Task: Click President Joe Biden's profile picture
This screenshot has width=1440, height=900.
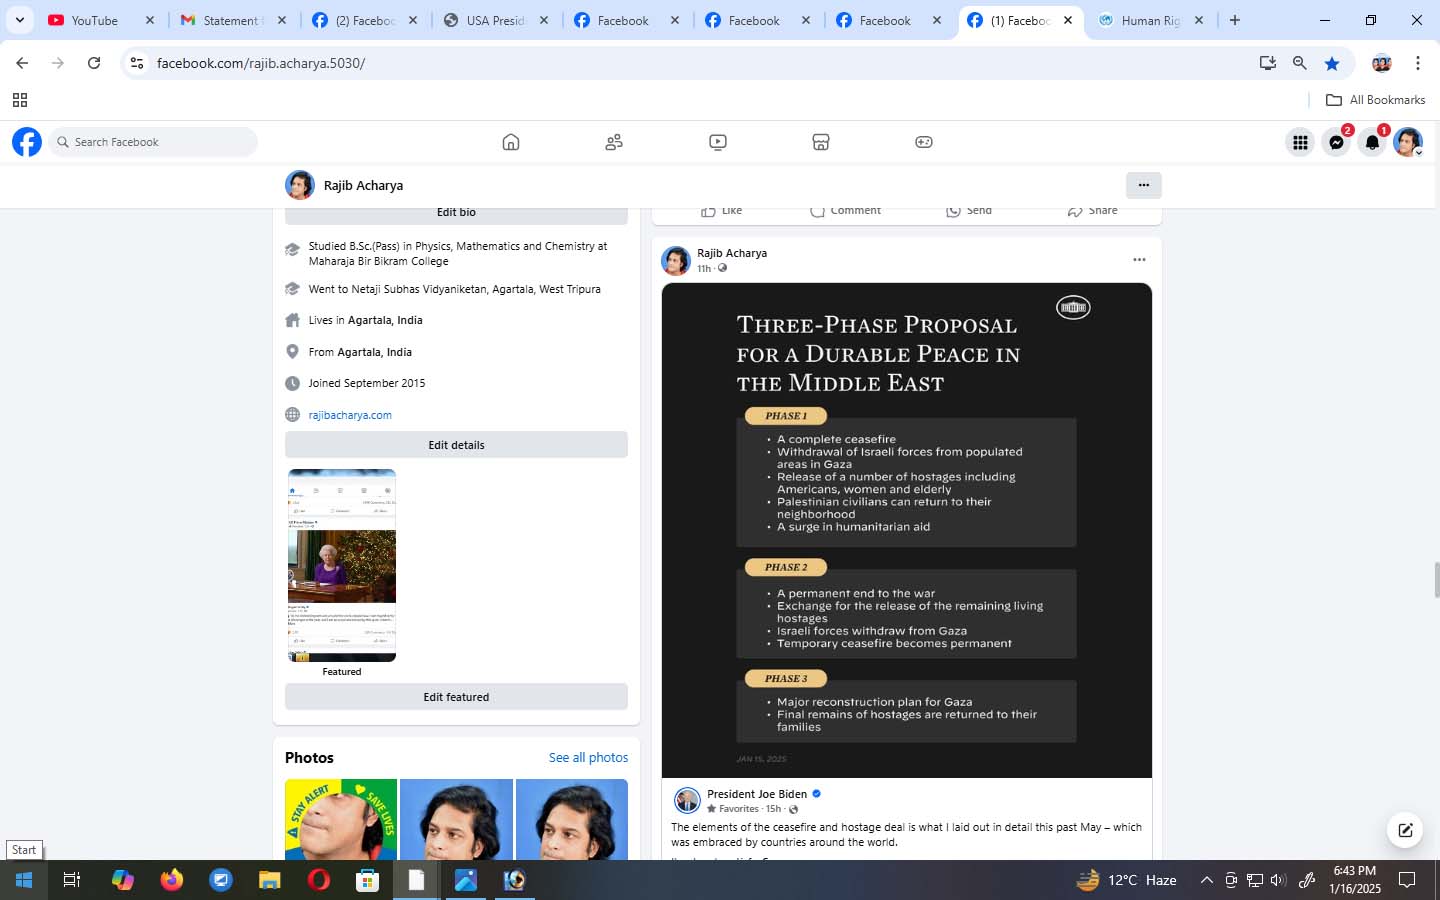Action: coord(687,800)
